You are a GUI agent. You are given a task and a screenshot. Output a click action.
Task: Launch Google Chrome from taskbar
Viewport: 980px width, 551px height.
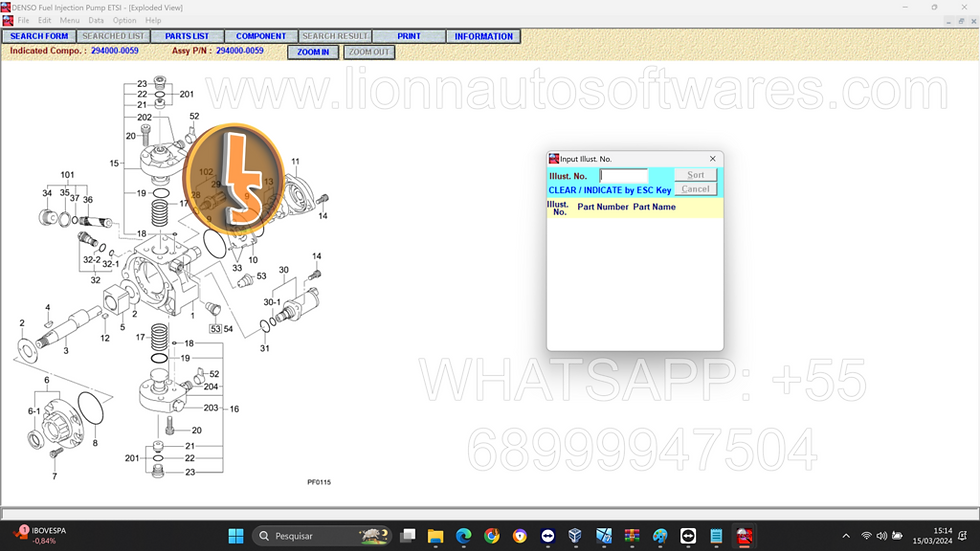(x=492, y=536)
